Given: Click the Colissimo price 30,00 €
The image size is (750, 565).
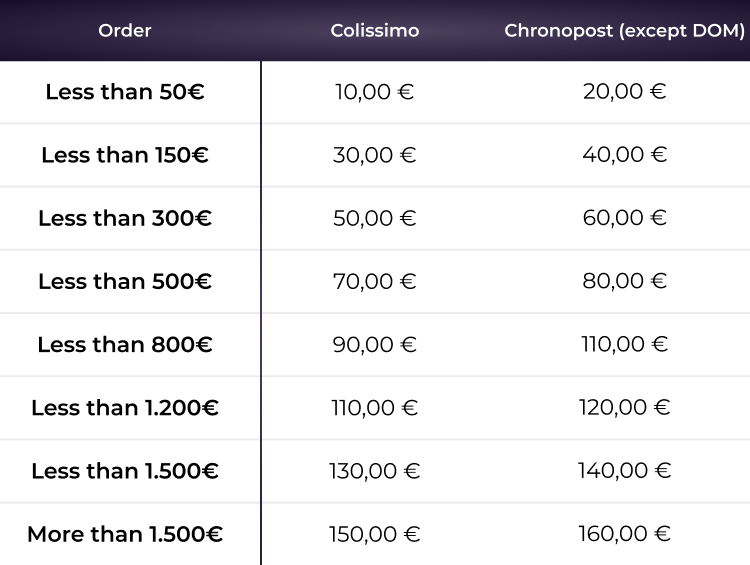Looking at the screenshot, I should tap(375, 155).
